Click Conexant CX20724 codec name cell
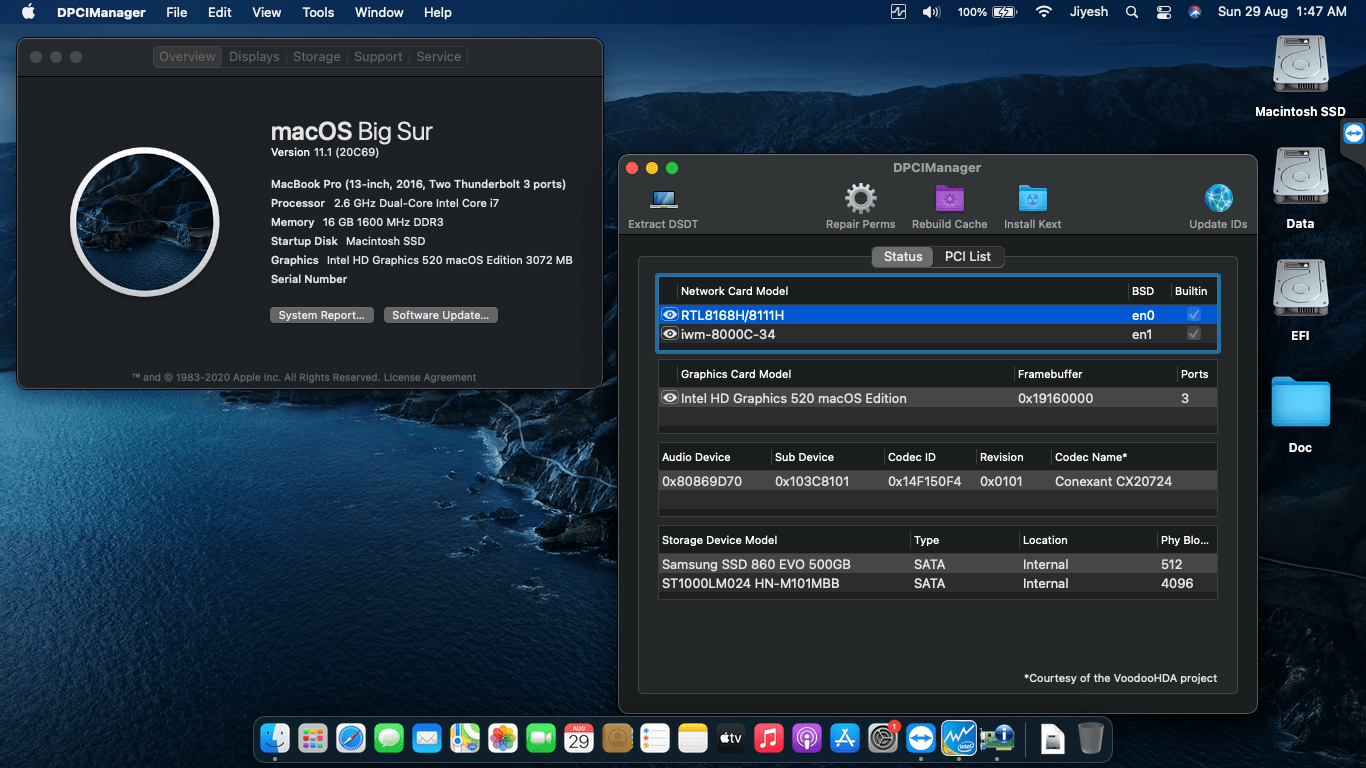 click(1113, 481)
